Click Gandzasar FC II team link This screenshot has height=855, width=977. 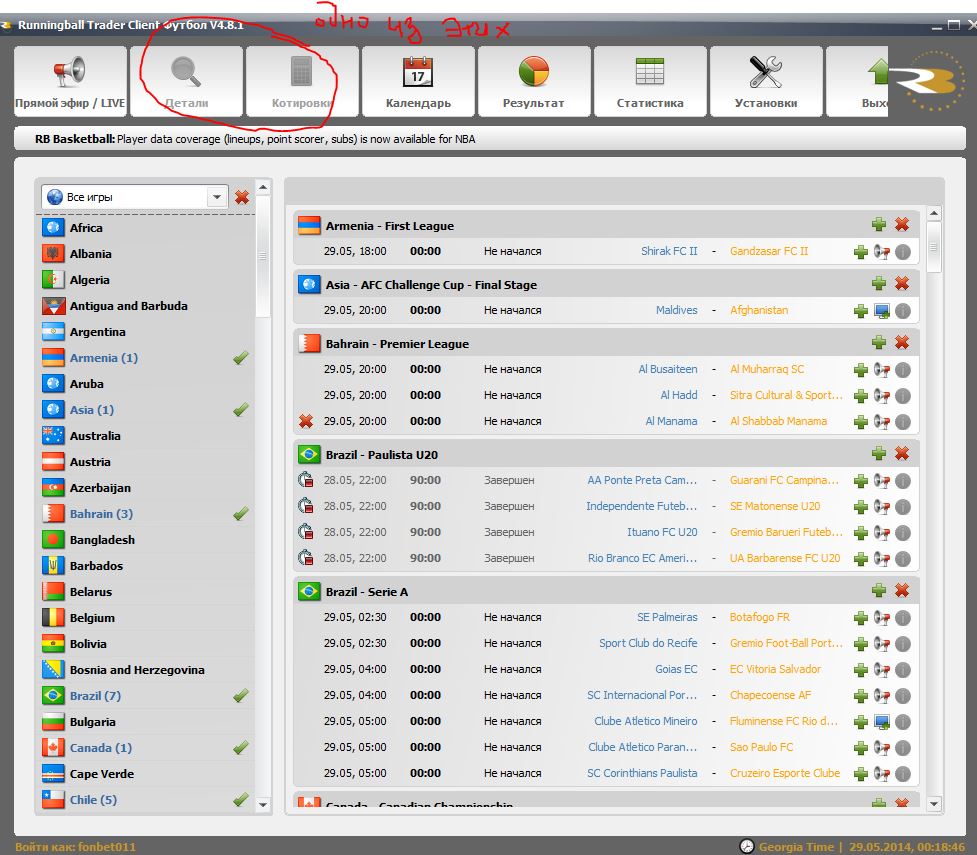(769, 251)
